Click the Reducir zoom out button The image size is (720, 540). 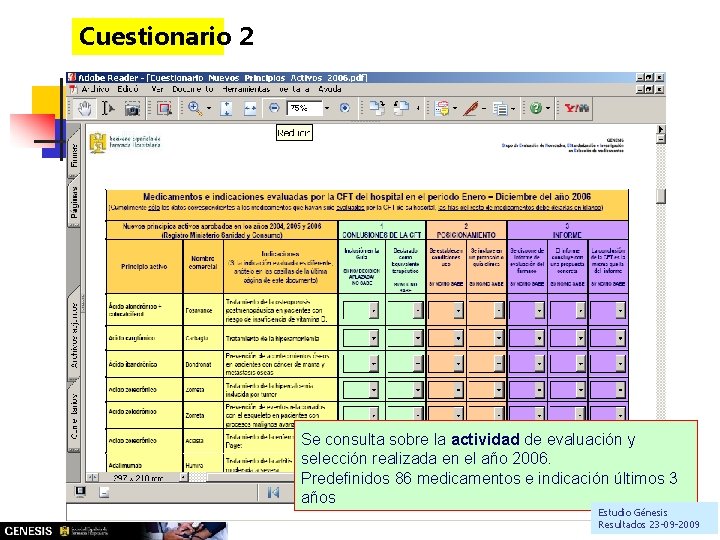274,108
